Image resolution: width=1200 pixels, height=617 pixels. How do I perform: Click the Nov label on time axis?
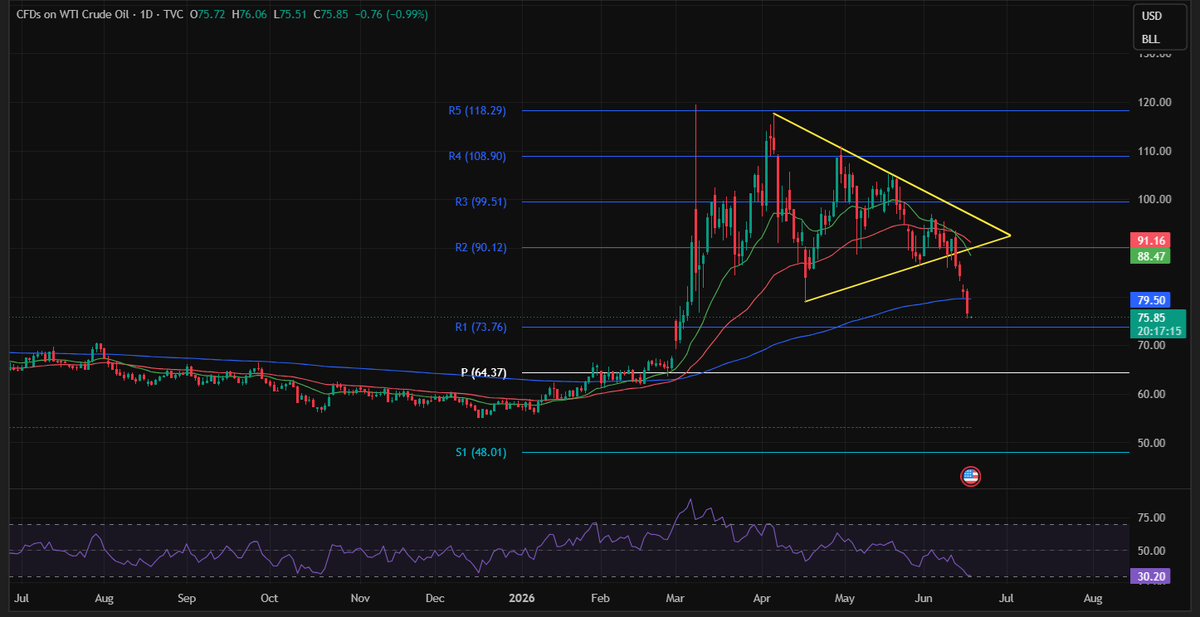point(361,599)
